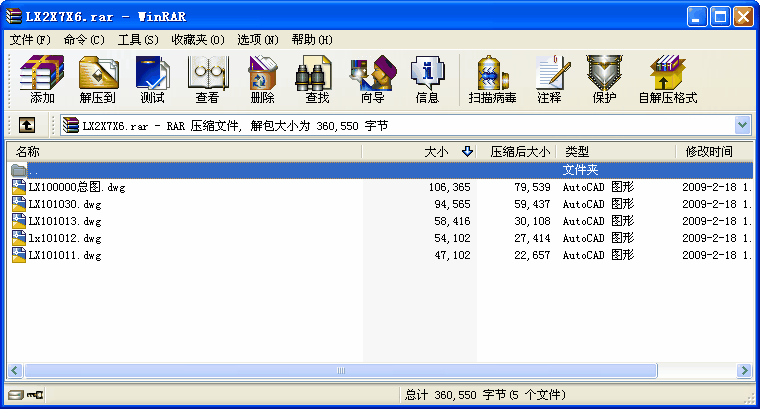Select file lx101012.dwg
The height and width of the screenshot is (409, 760).
65,238
